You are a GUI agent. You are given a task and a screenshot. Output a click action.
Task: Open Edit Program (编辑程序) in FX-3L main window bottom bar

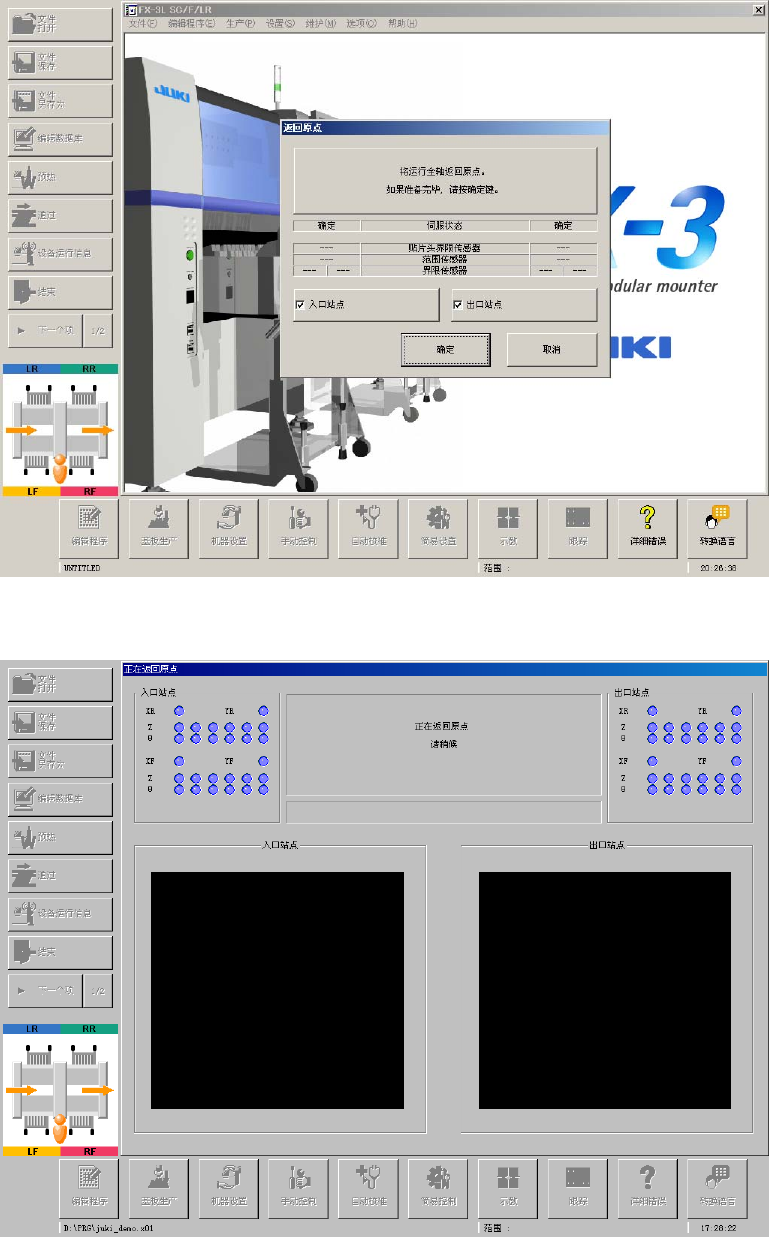point(89,531)
